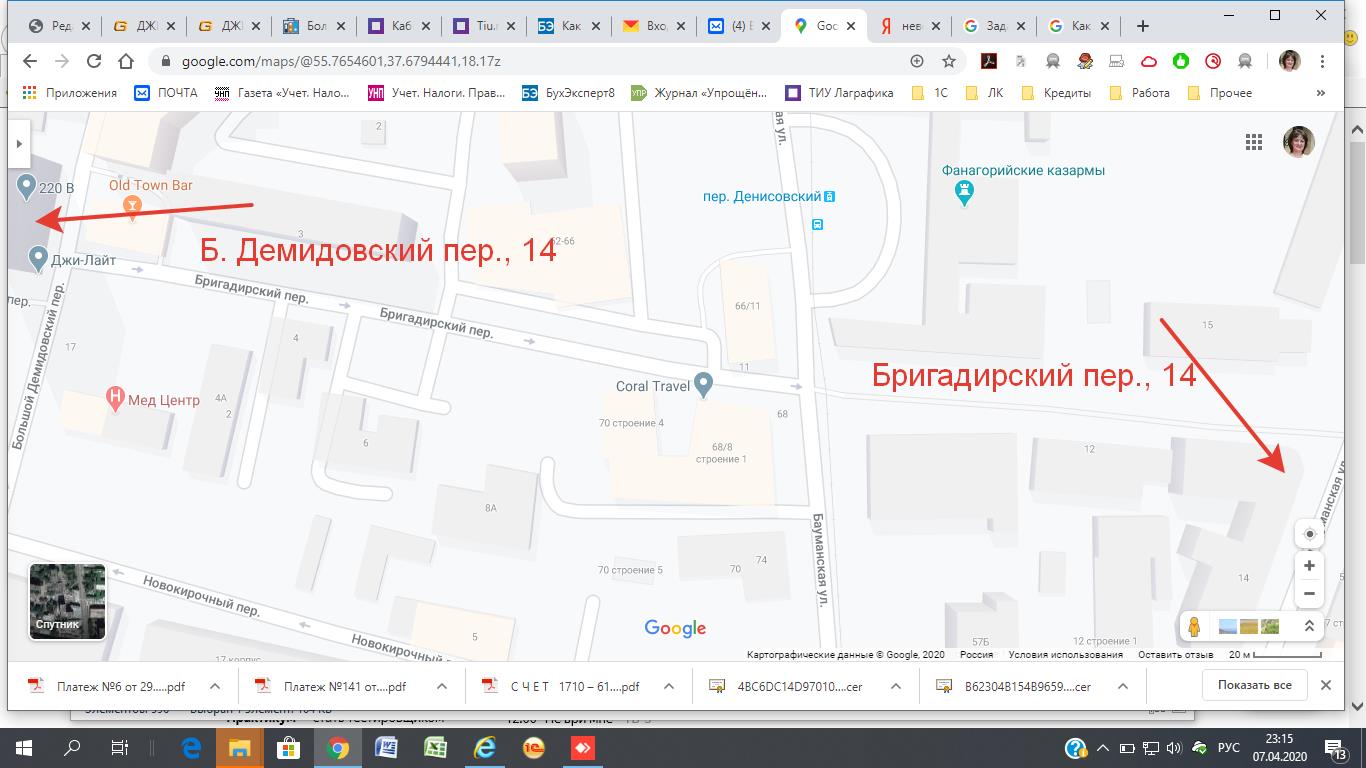The image size is (1366, 768).
Task: Open the Windows Start menu
Action: tap(24, 747)
